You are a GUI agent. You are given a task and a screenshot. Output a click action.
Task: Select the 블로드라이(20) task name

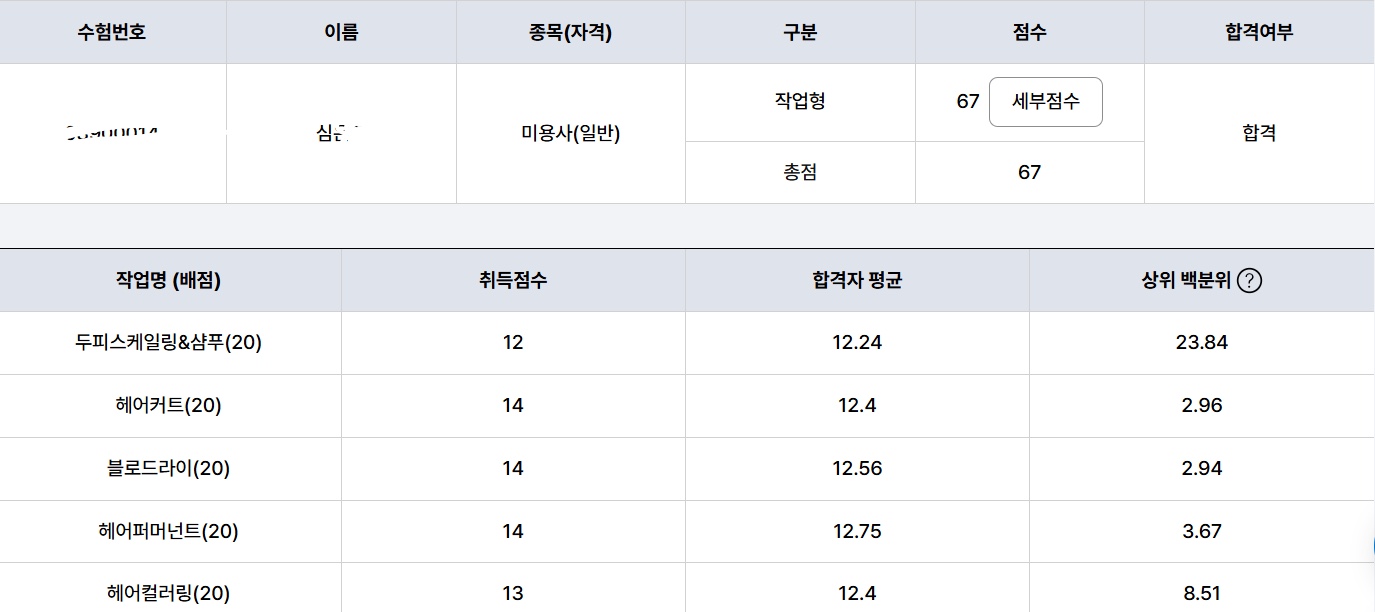168,468
